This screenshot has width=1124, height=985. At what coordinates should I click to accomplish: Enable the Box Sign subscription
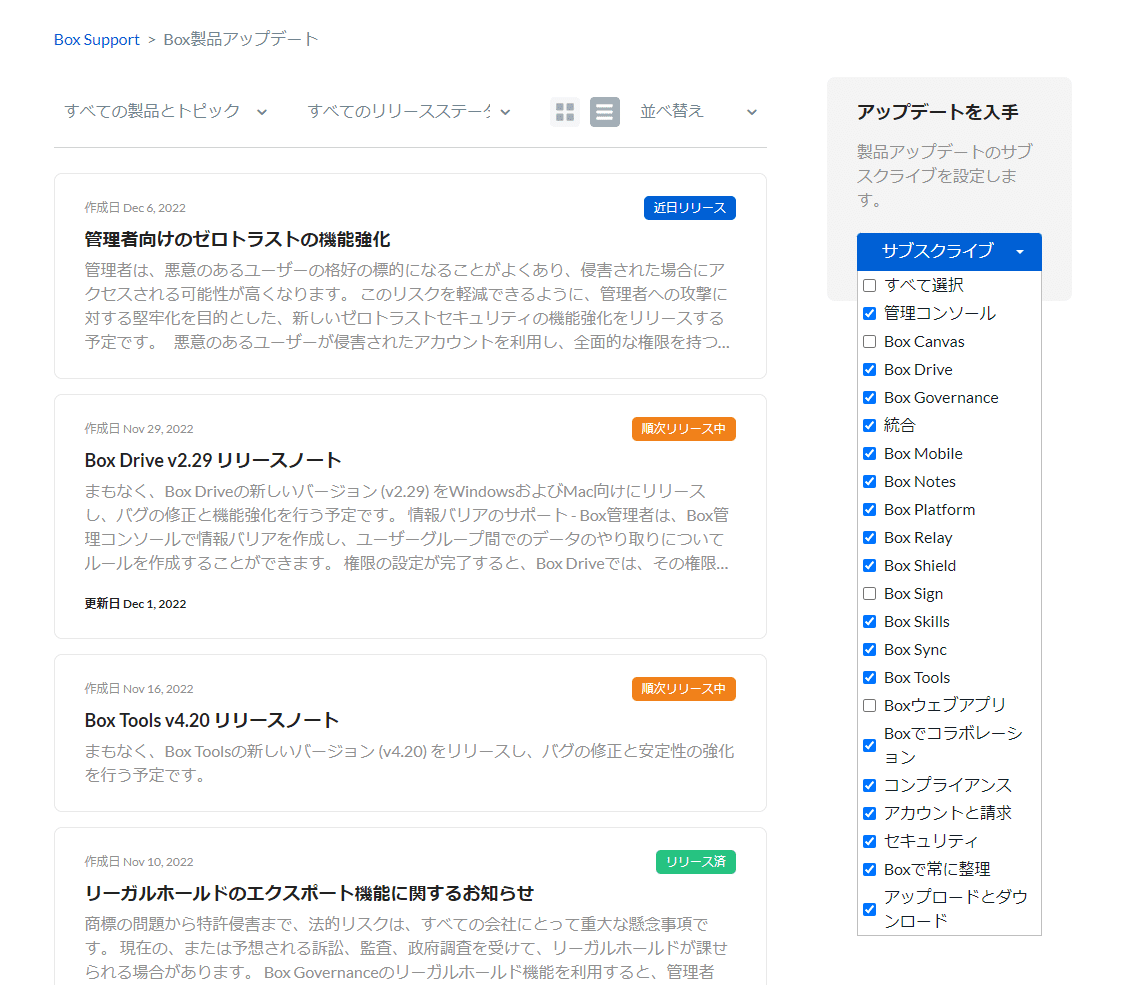pos(869,593)
